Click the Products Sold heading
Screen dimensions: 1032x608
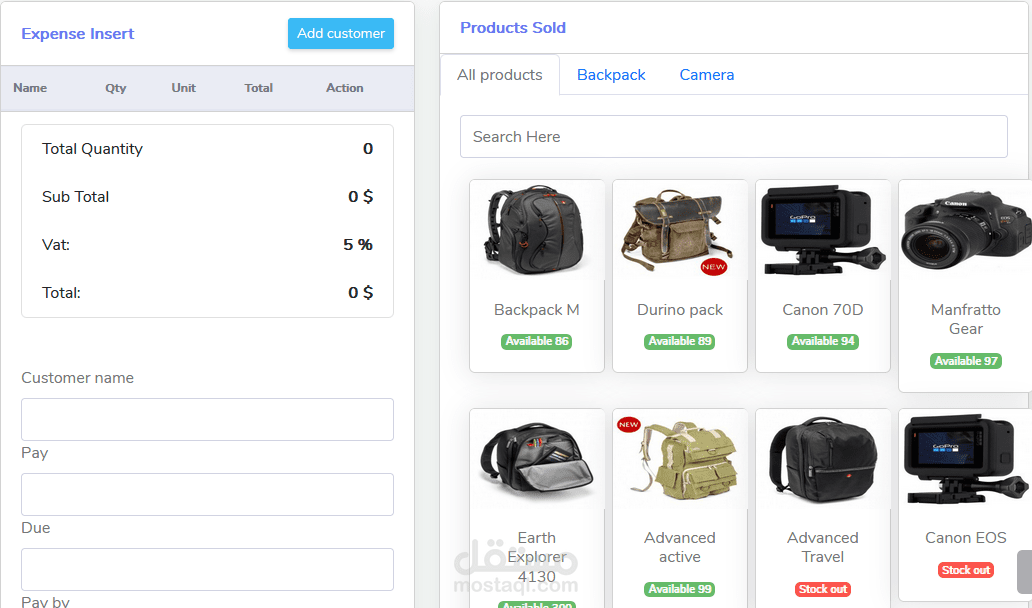pos(513,28)
